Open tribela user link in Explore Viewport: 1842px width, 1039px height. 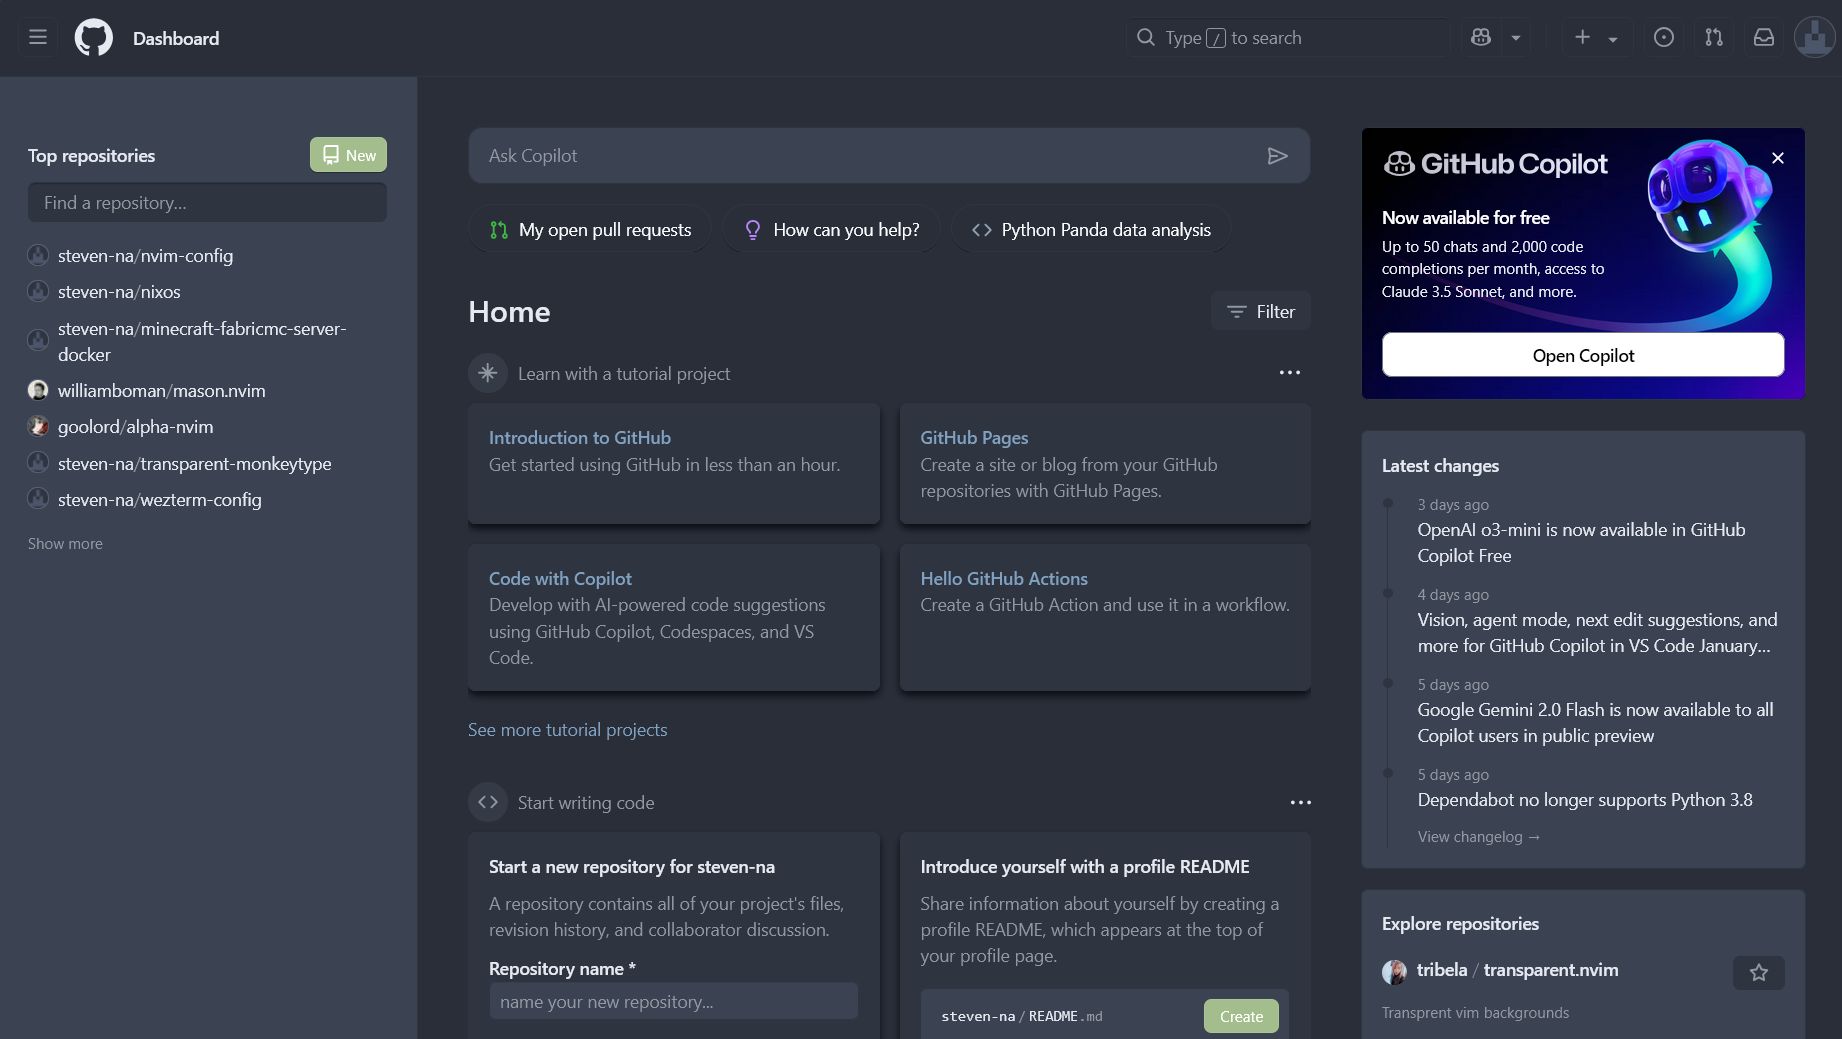pos(1442,970)
